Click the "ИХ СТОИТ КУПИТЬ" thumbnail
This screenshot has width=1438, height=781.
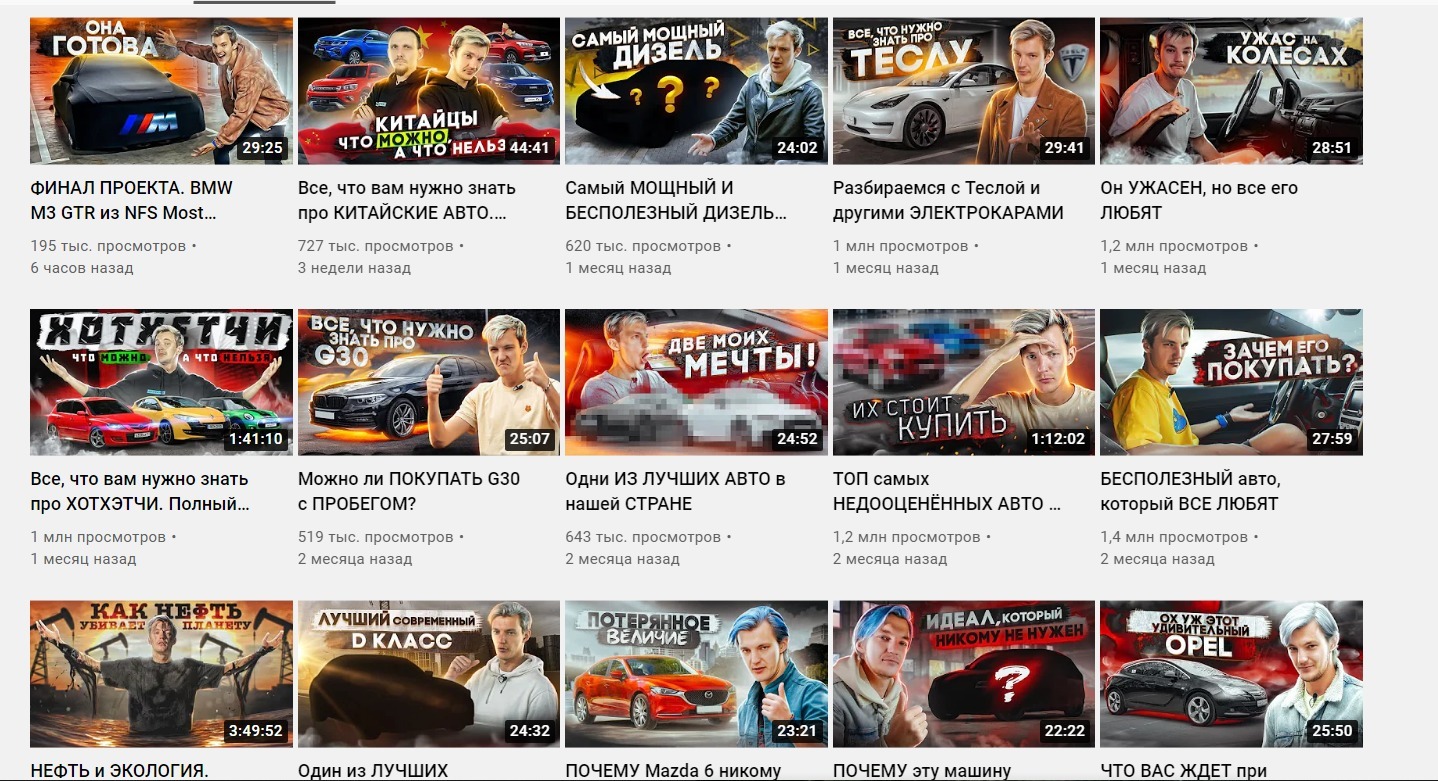[x=964, y=382]
